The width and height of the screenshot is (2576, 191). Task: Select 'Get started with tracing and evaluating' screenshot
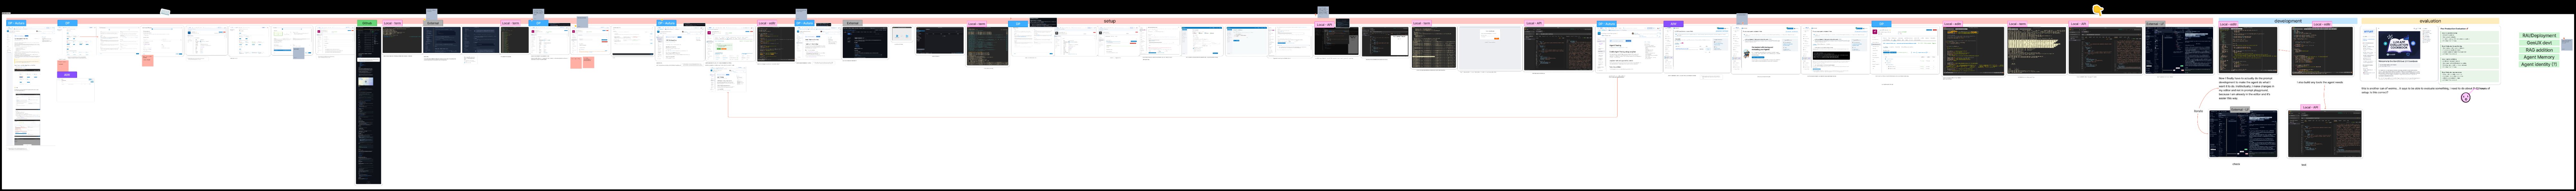click(1765, 50)
